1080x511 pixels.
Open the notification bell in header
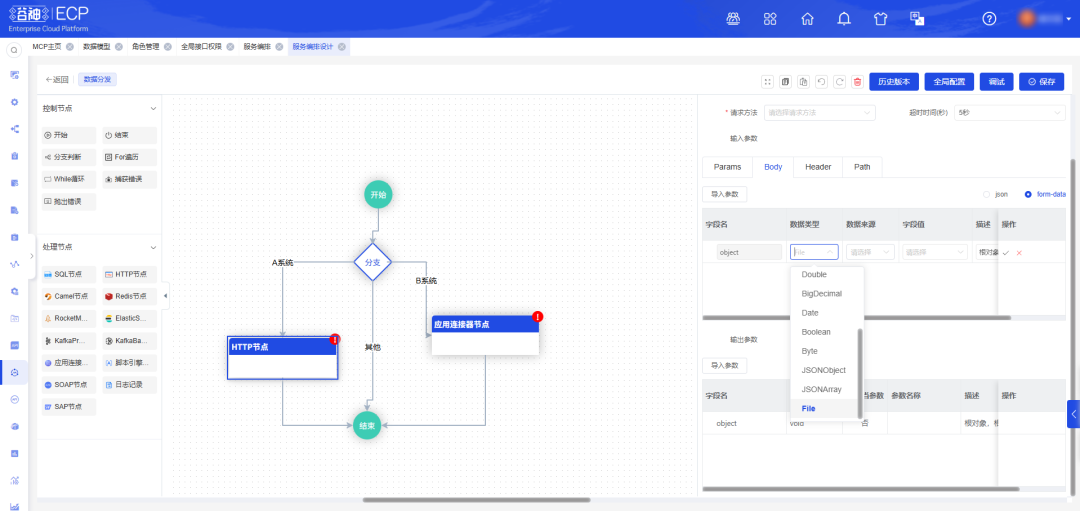844,18
